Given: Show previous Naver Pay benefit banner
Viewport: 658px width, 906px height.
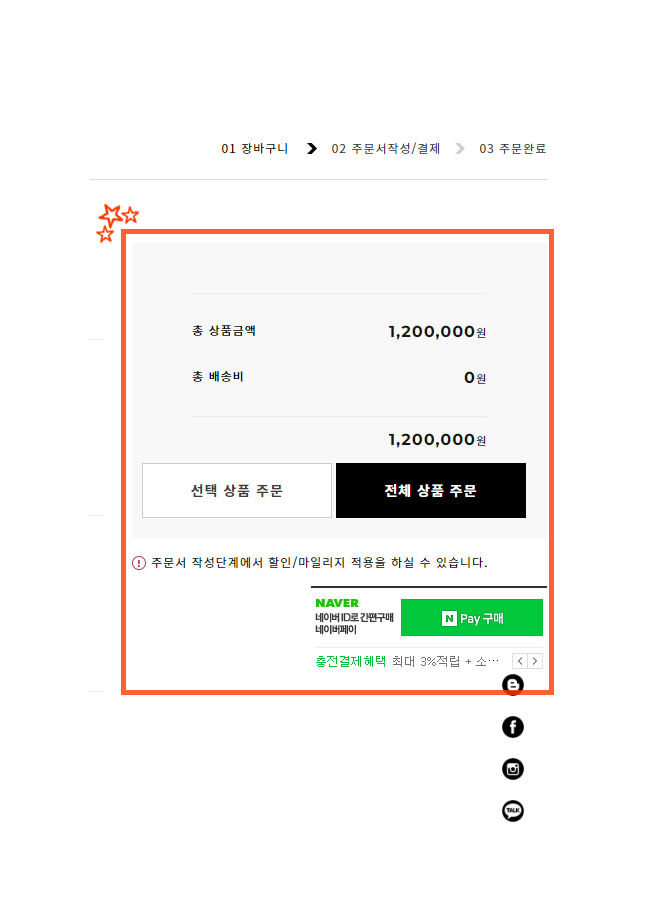Looking at the screenshot, I should (520, 661).
